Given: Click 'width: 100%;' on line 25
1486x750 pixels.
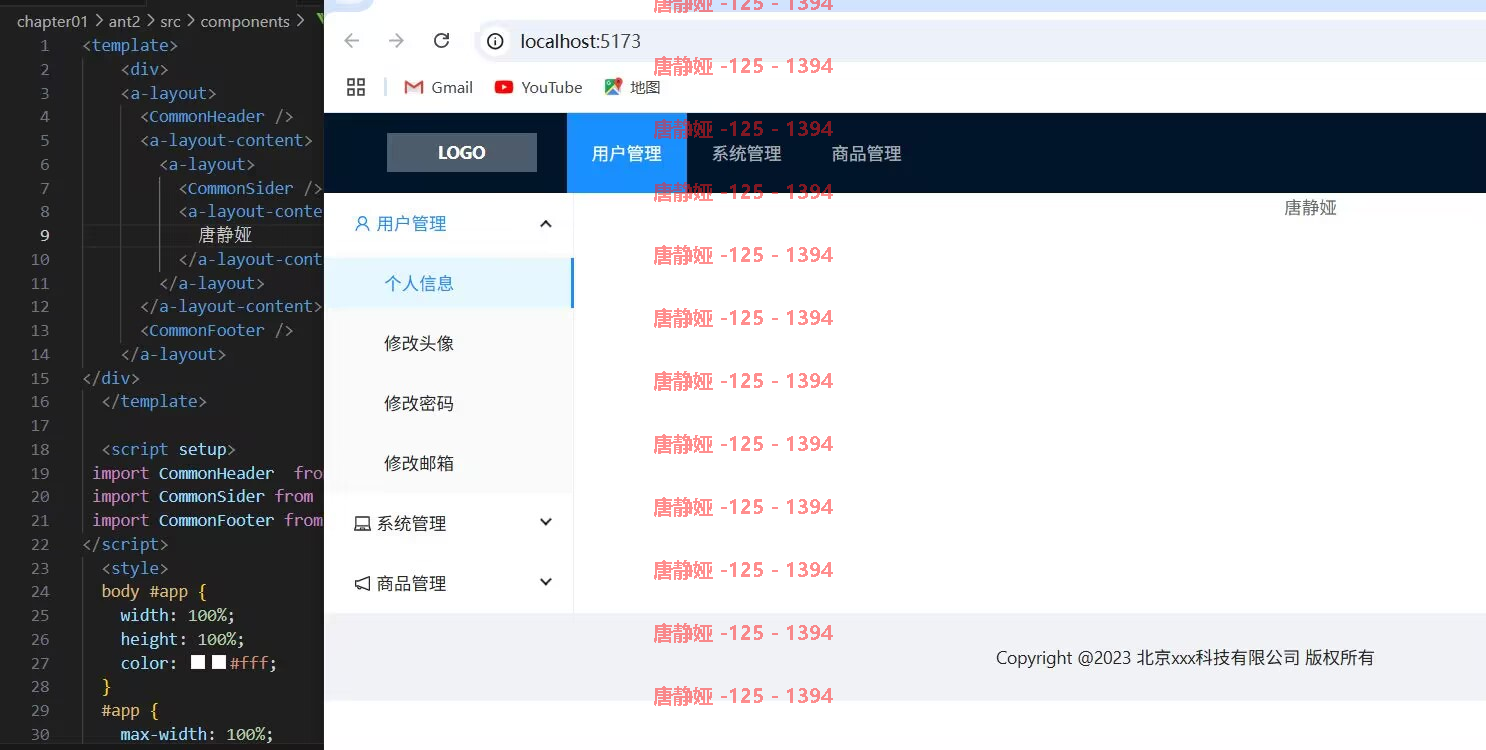Looking at the screenshot, I should 178,615.
